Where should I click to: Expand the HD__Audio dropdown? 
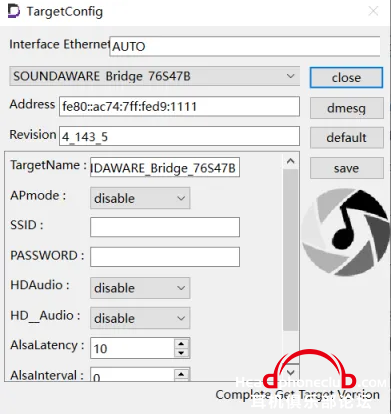click(x=140, y=318)
